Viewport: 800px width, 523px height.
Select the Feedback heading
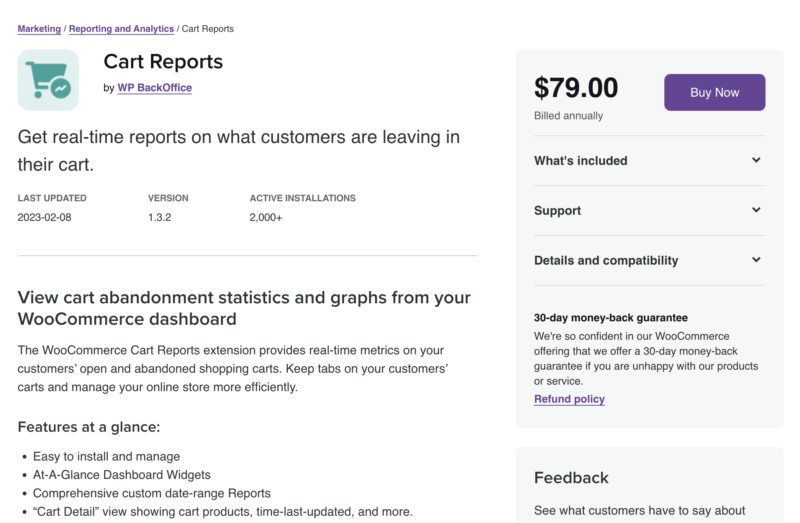(x=571, y=478)
